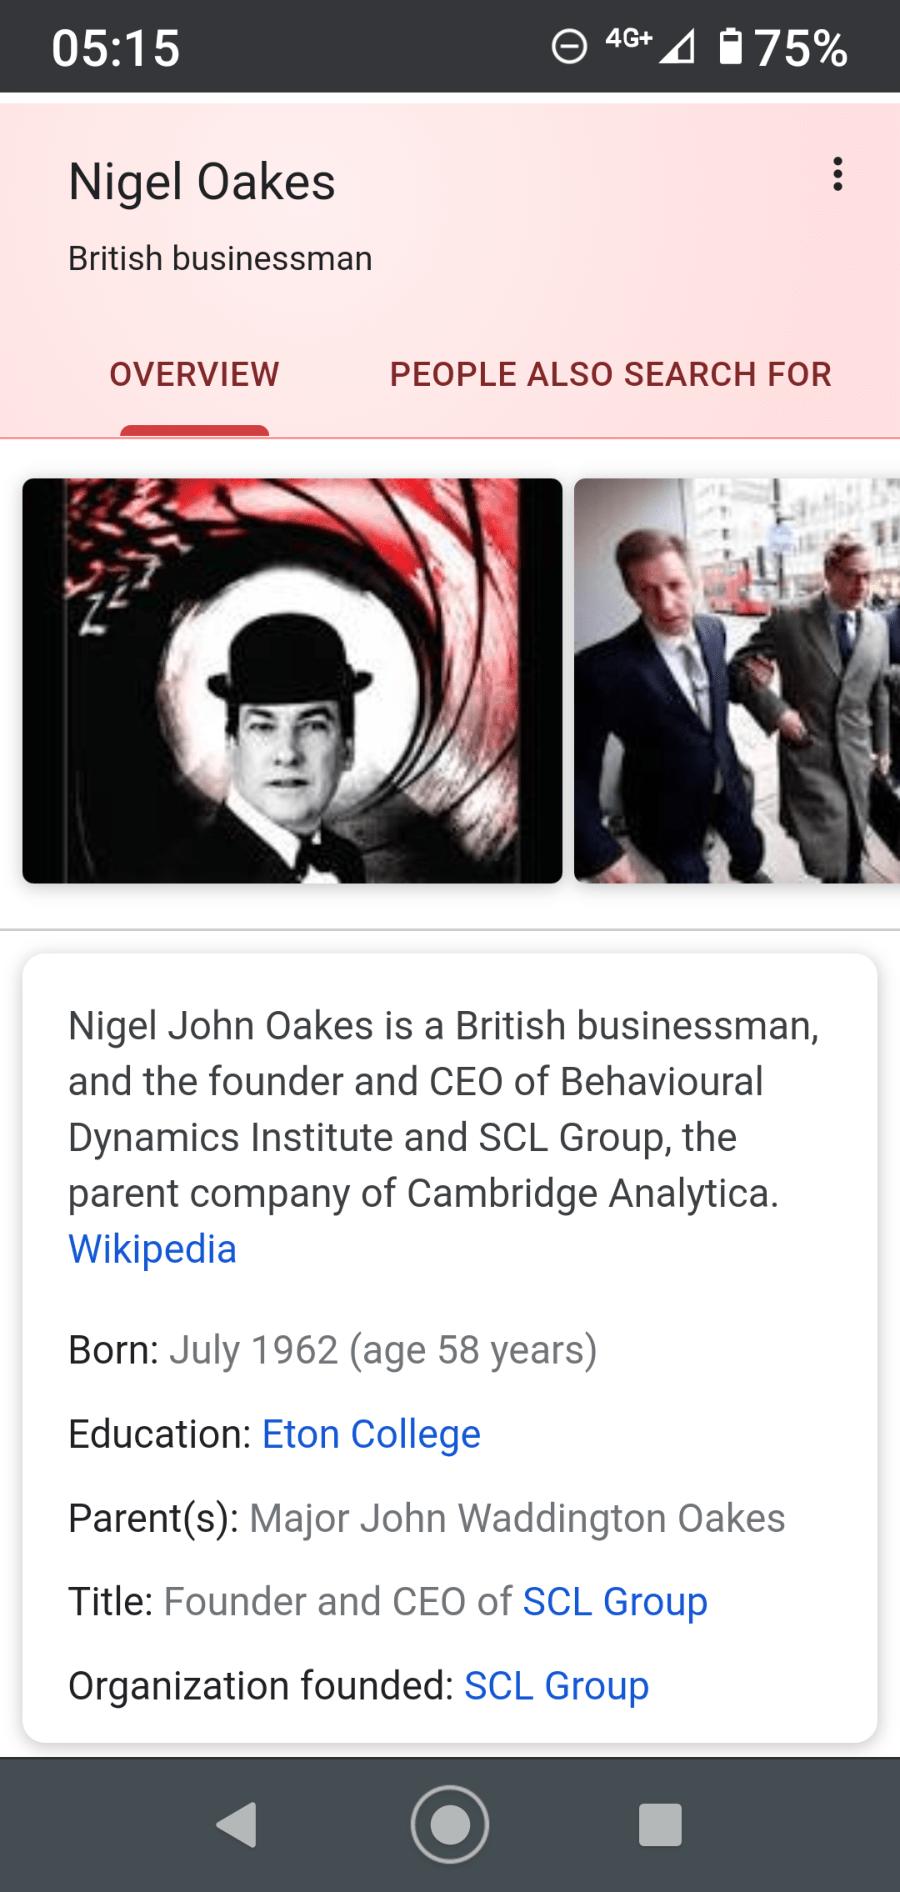This screenshot has height=1892, width=900.
Task: Open the People Also Search For tab
Action: [x=610, y=375]
